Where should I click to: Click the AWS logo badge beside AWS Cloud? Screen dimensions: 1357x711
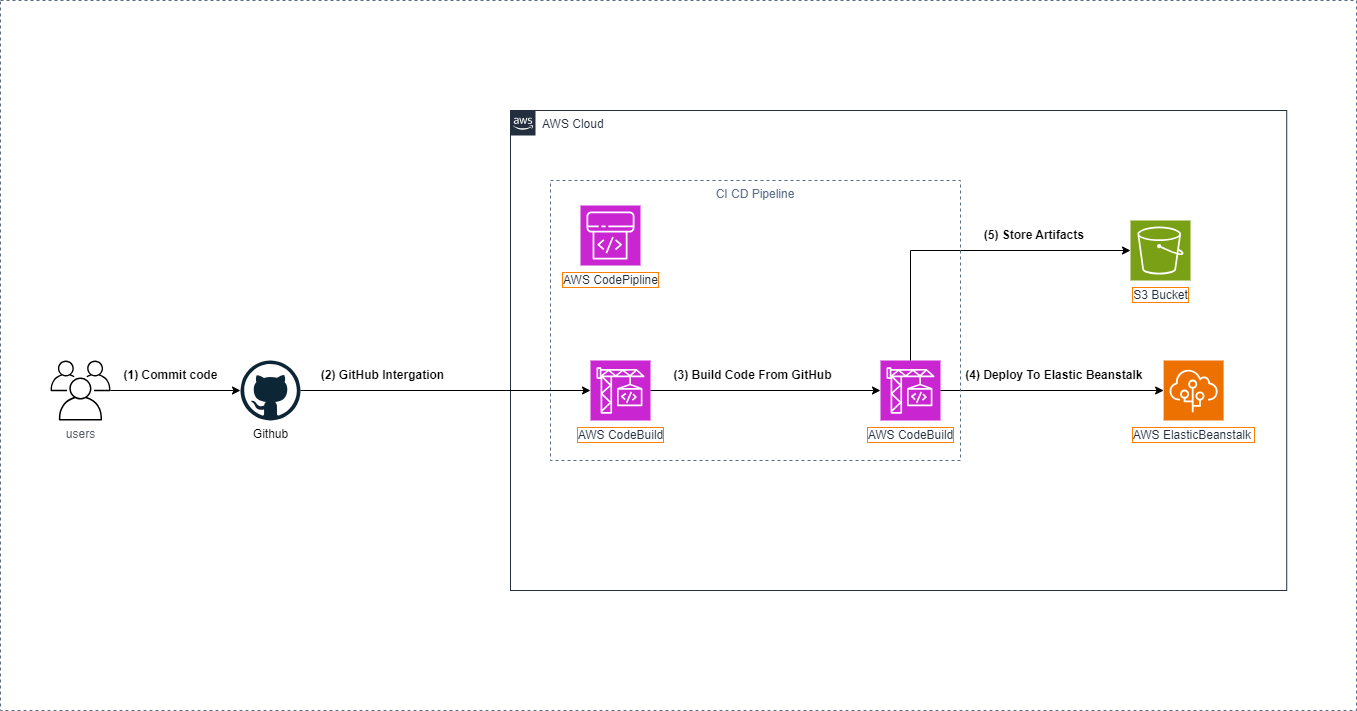pos(523,123)
